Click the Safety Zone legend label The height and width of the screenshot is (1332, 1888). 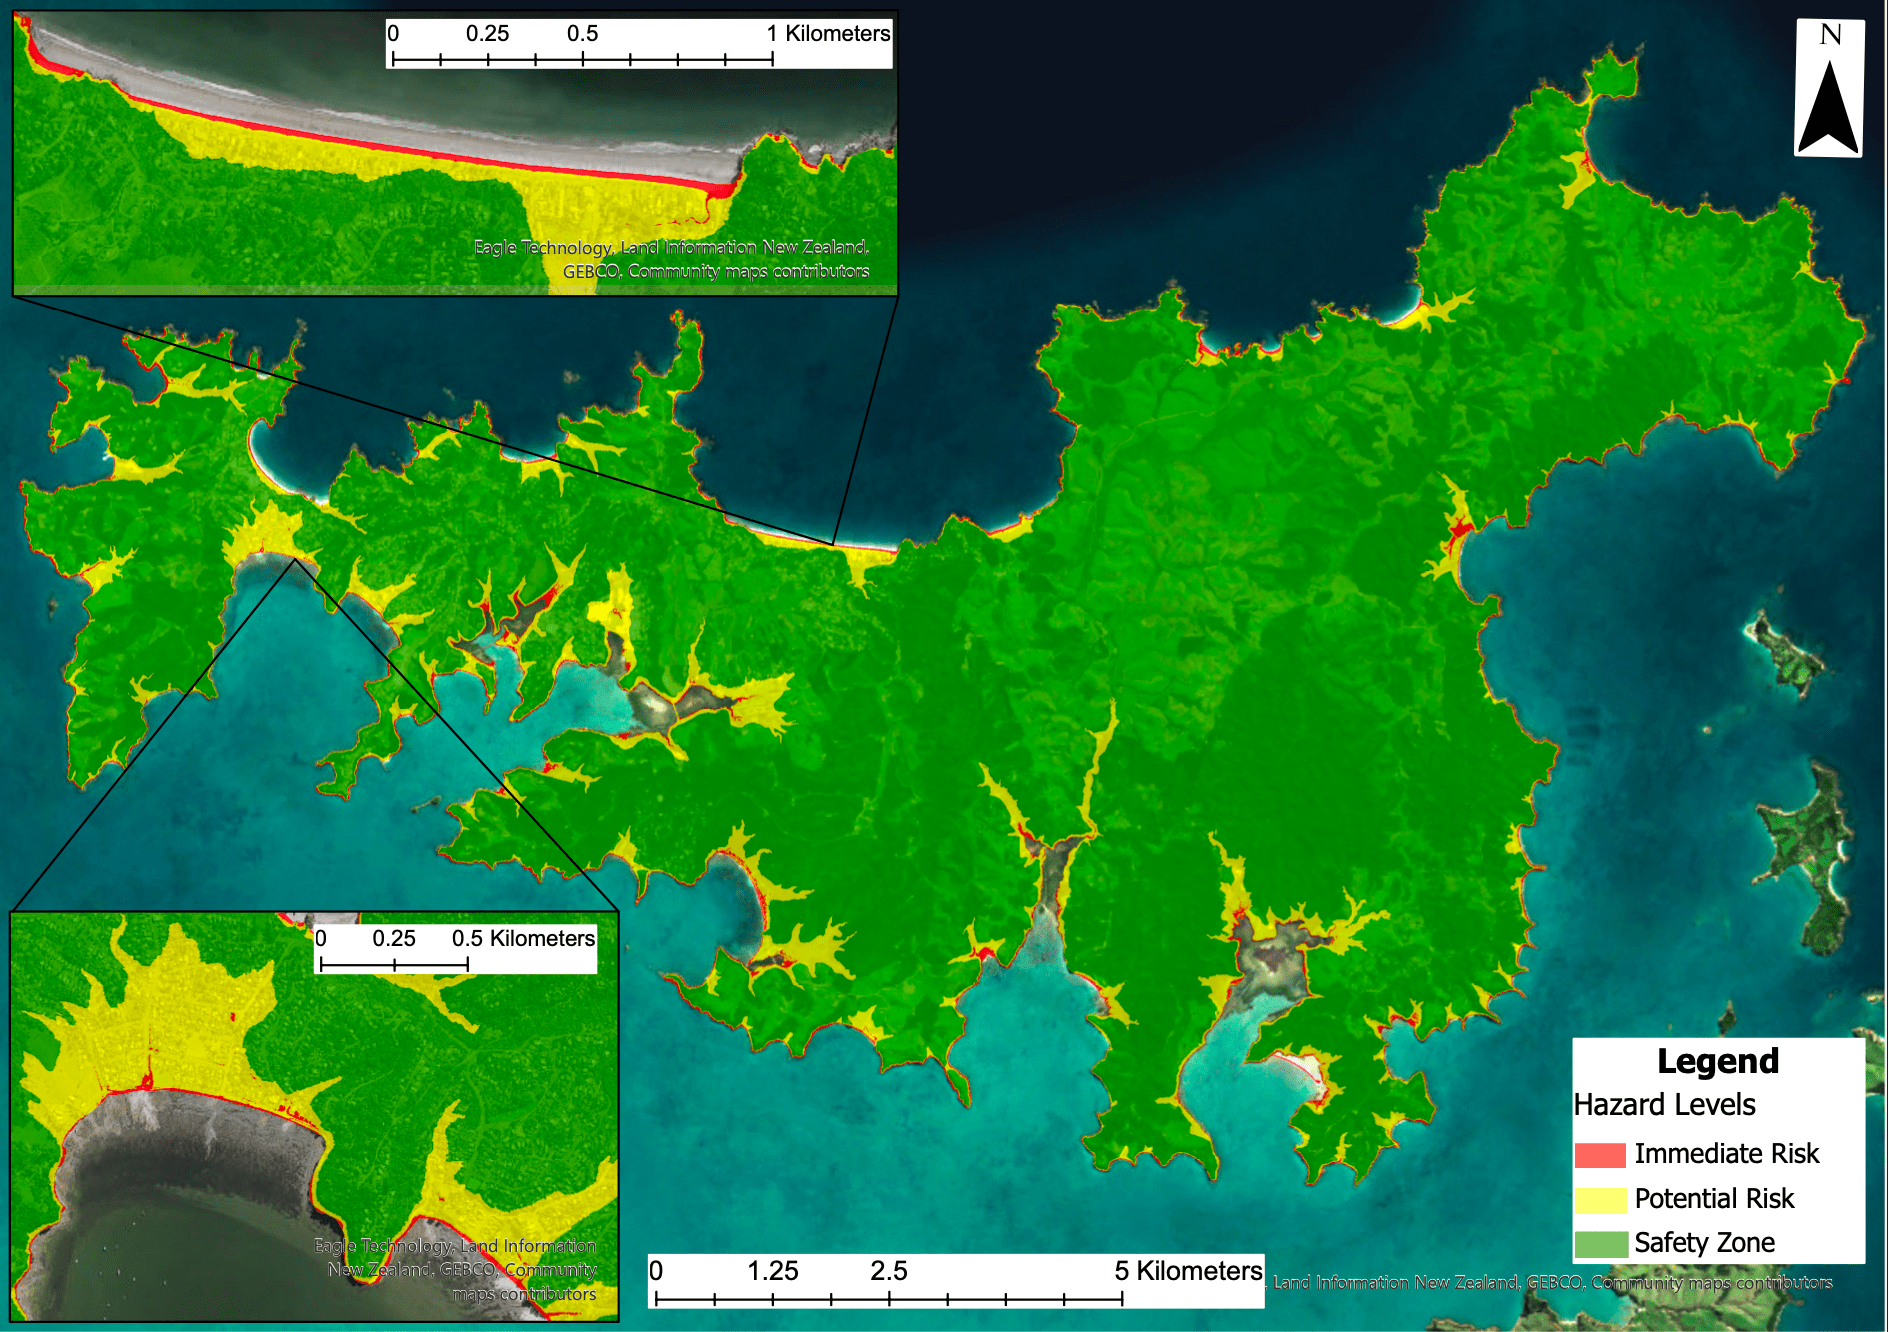click(1704, 1243)
